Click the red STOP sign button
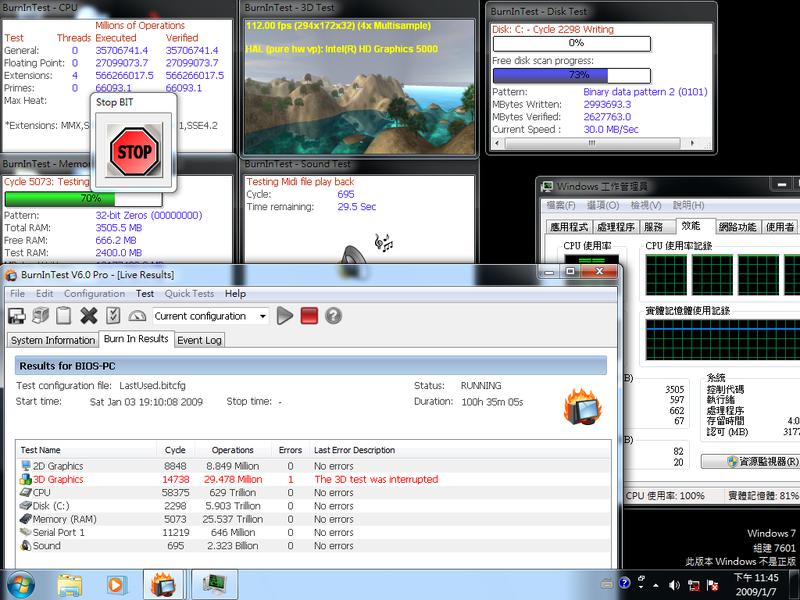800x600 pixels. [x=135, y=151]
